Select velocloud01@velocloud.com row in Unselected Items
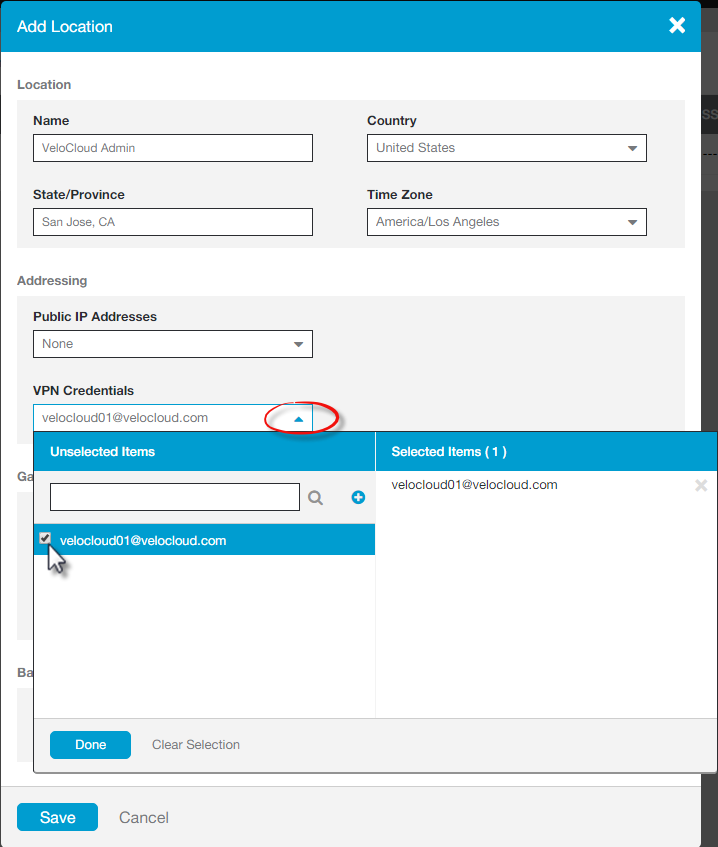The image size is (718, 847). pos(200,540)
